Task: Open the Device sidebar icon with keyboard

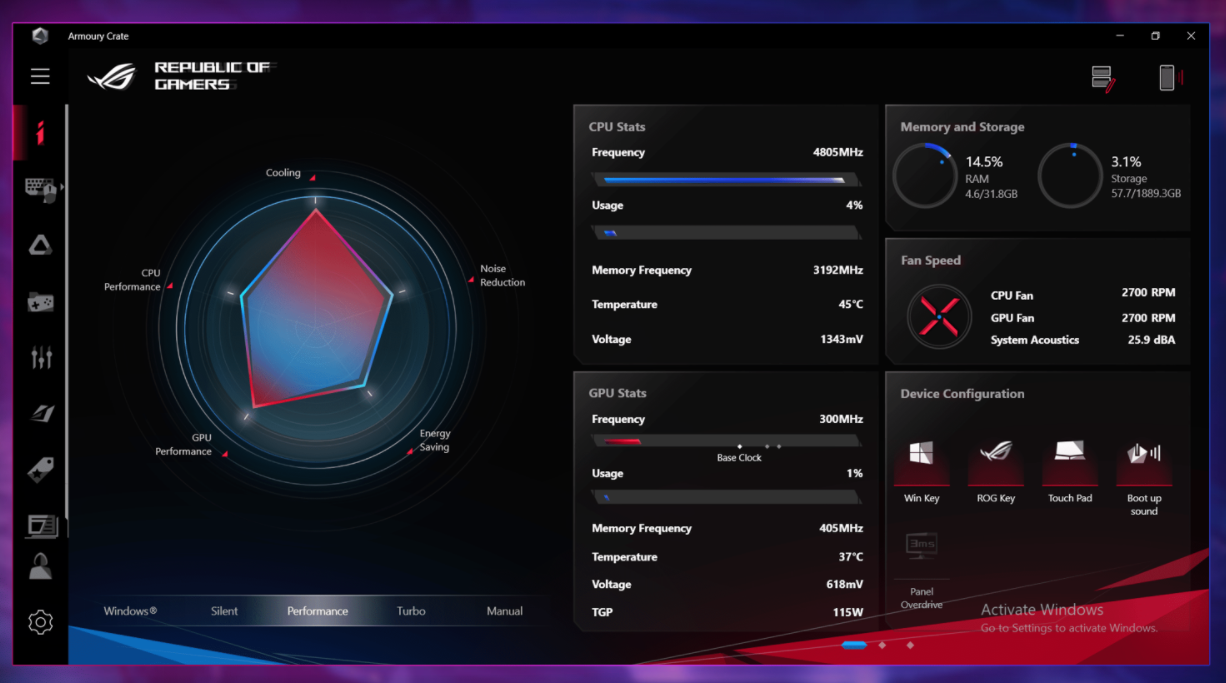Action: click(40, 189)
